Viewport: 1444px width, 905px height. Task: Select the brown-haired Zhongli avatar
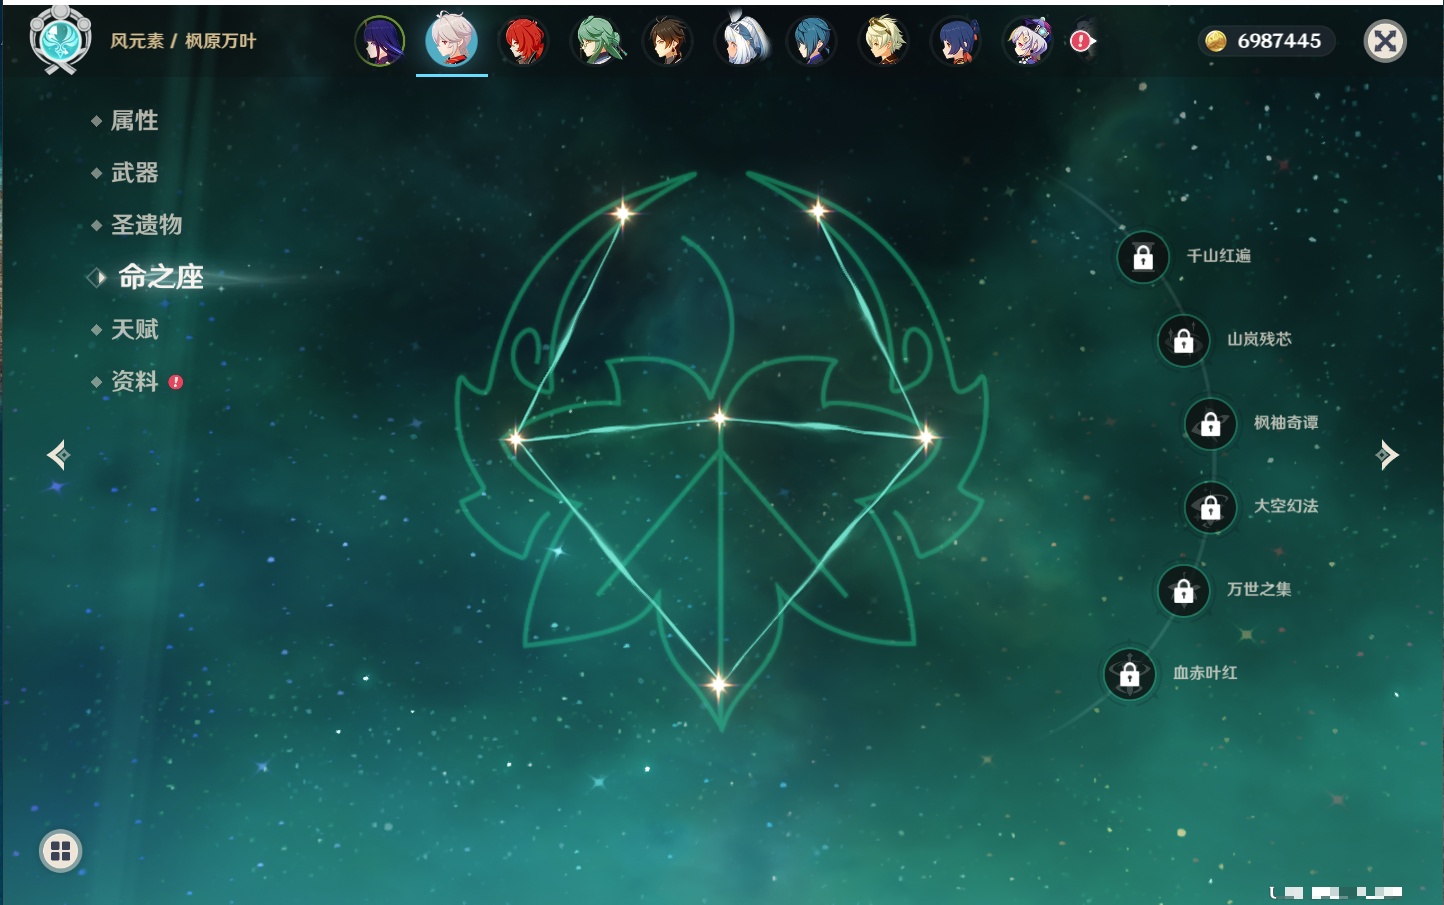pyautogui.click(x=668, y=41)
